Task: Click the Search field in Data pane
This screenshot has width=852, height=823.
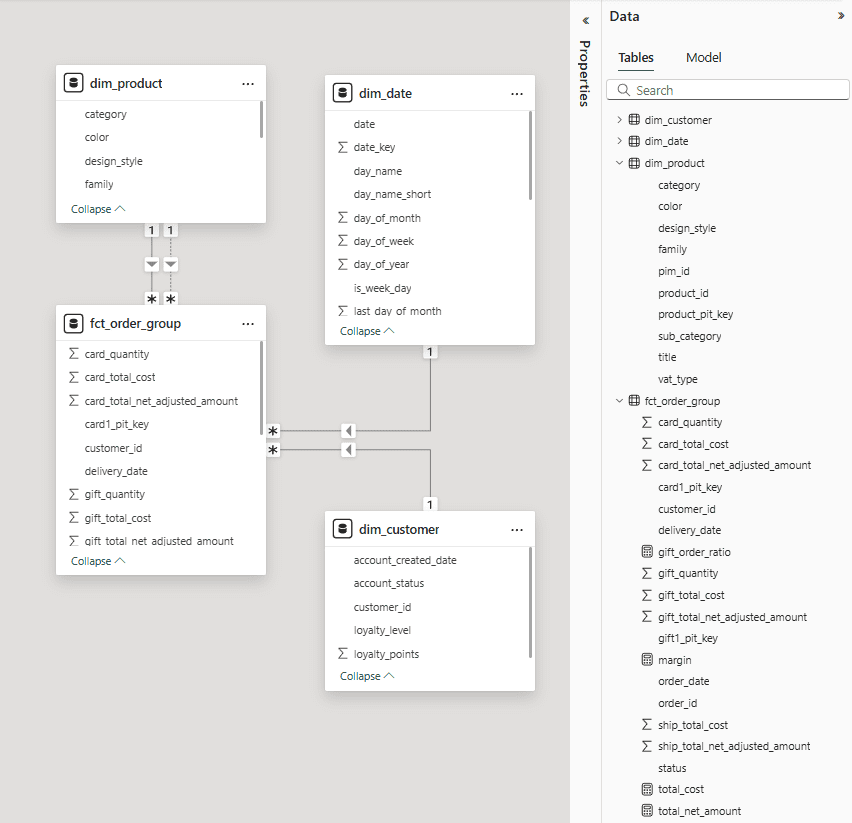Action: [727, 90]
